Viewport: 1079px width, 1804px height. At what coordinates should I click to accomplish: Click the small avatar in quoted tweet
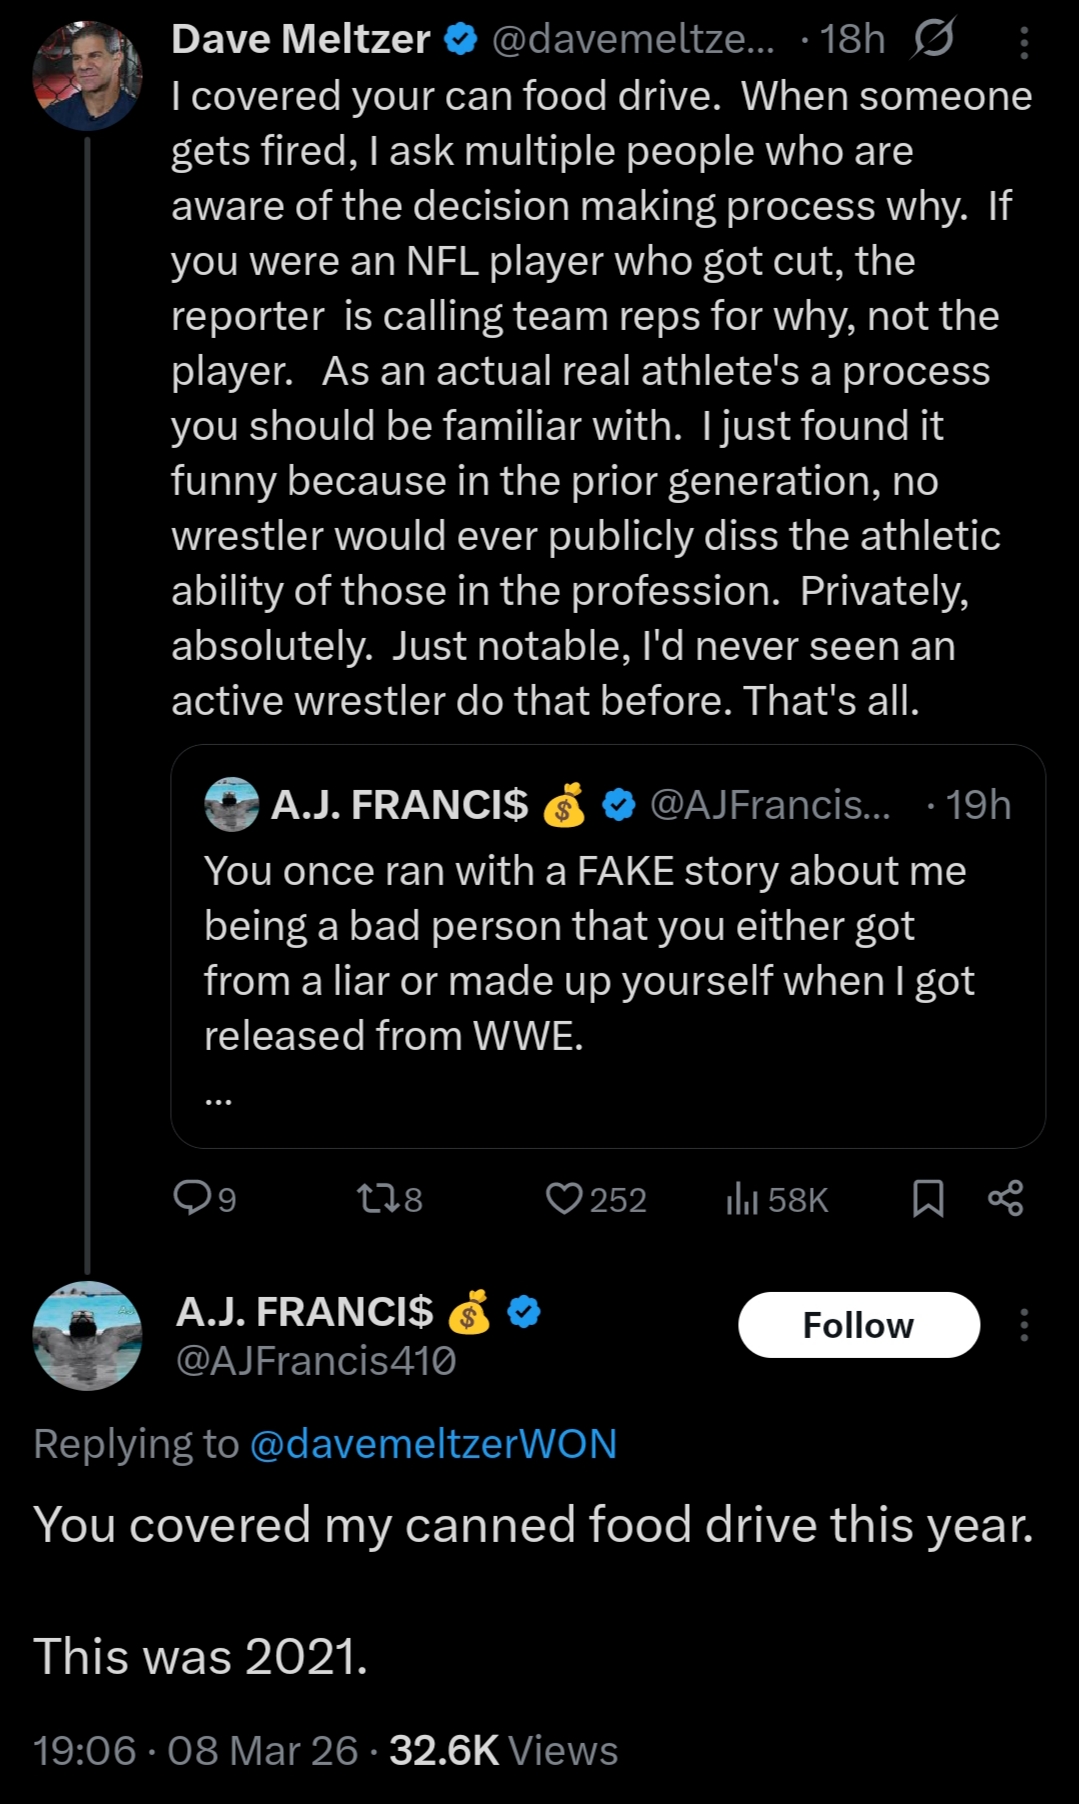coord(231,804)
